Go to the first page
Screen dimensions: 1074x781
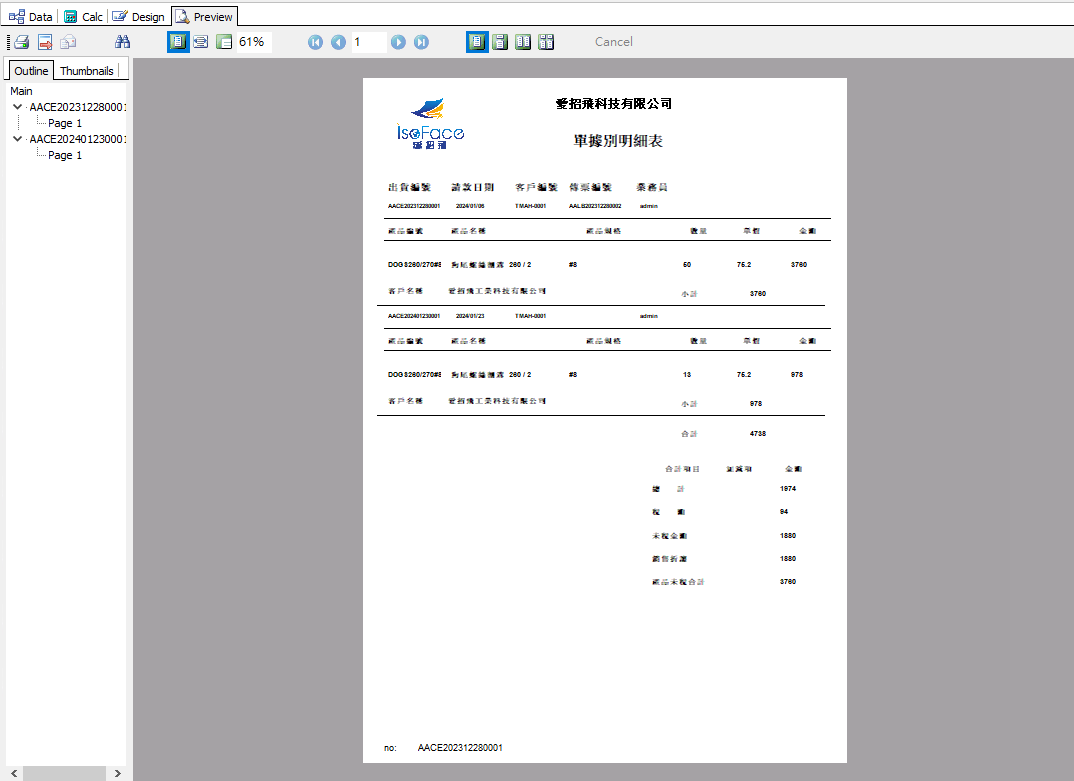pyautogui.click(x=315, y=42)
